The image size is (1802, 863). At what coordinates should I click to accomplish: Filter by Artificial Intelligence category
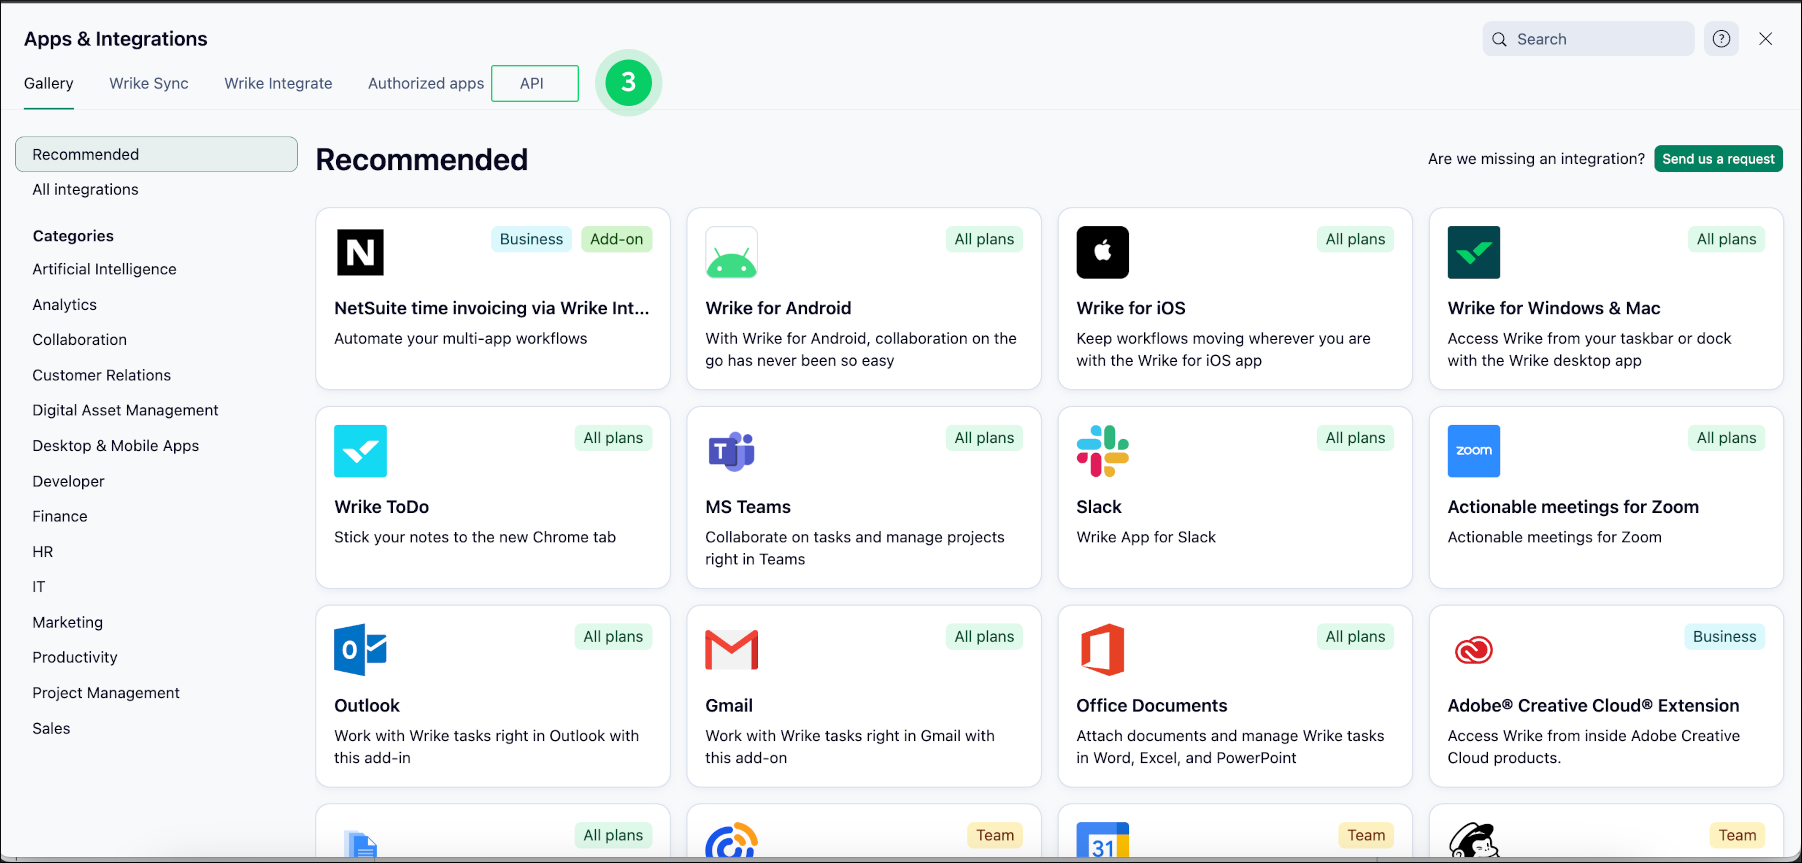[104, 269]
